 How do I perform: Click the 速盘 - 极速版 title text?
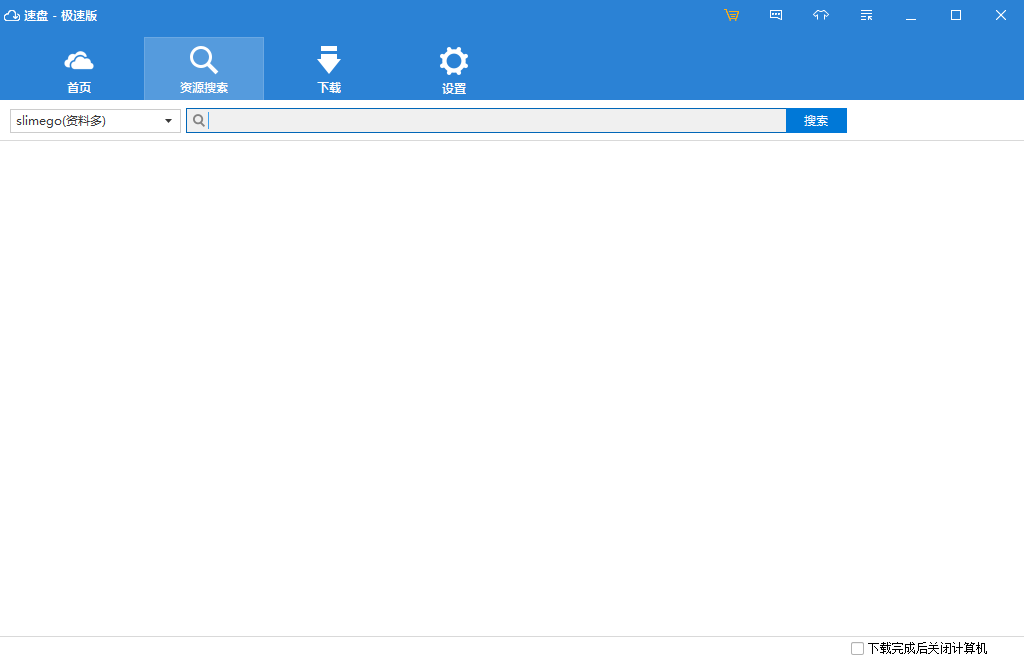pos(61,15)
